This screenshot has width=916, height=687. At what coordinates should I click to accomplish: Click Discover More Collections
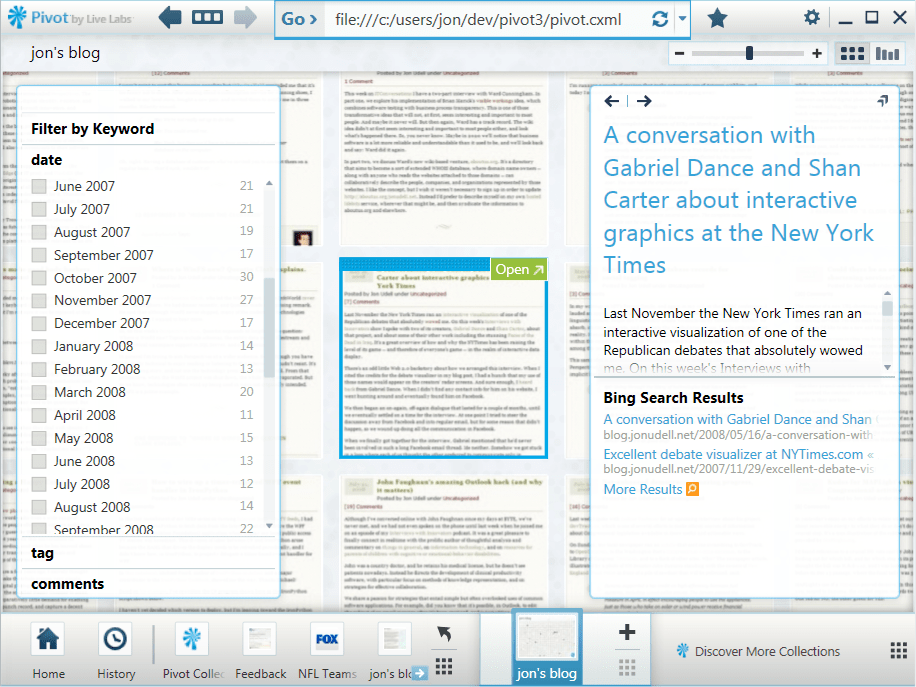tap(758, 651)
